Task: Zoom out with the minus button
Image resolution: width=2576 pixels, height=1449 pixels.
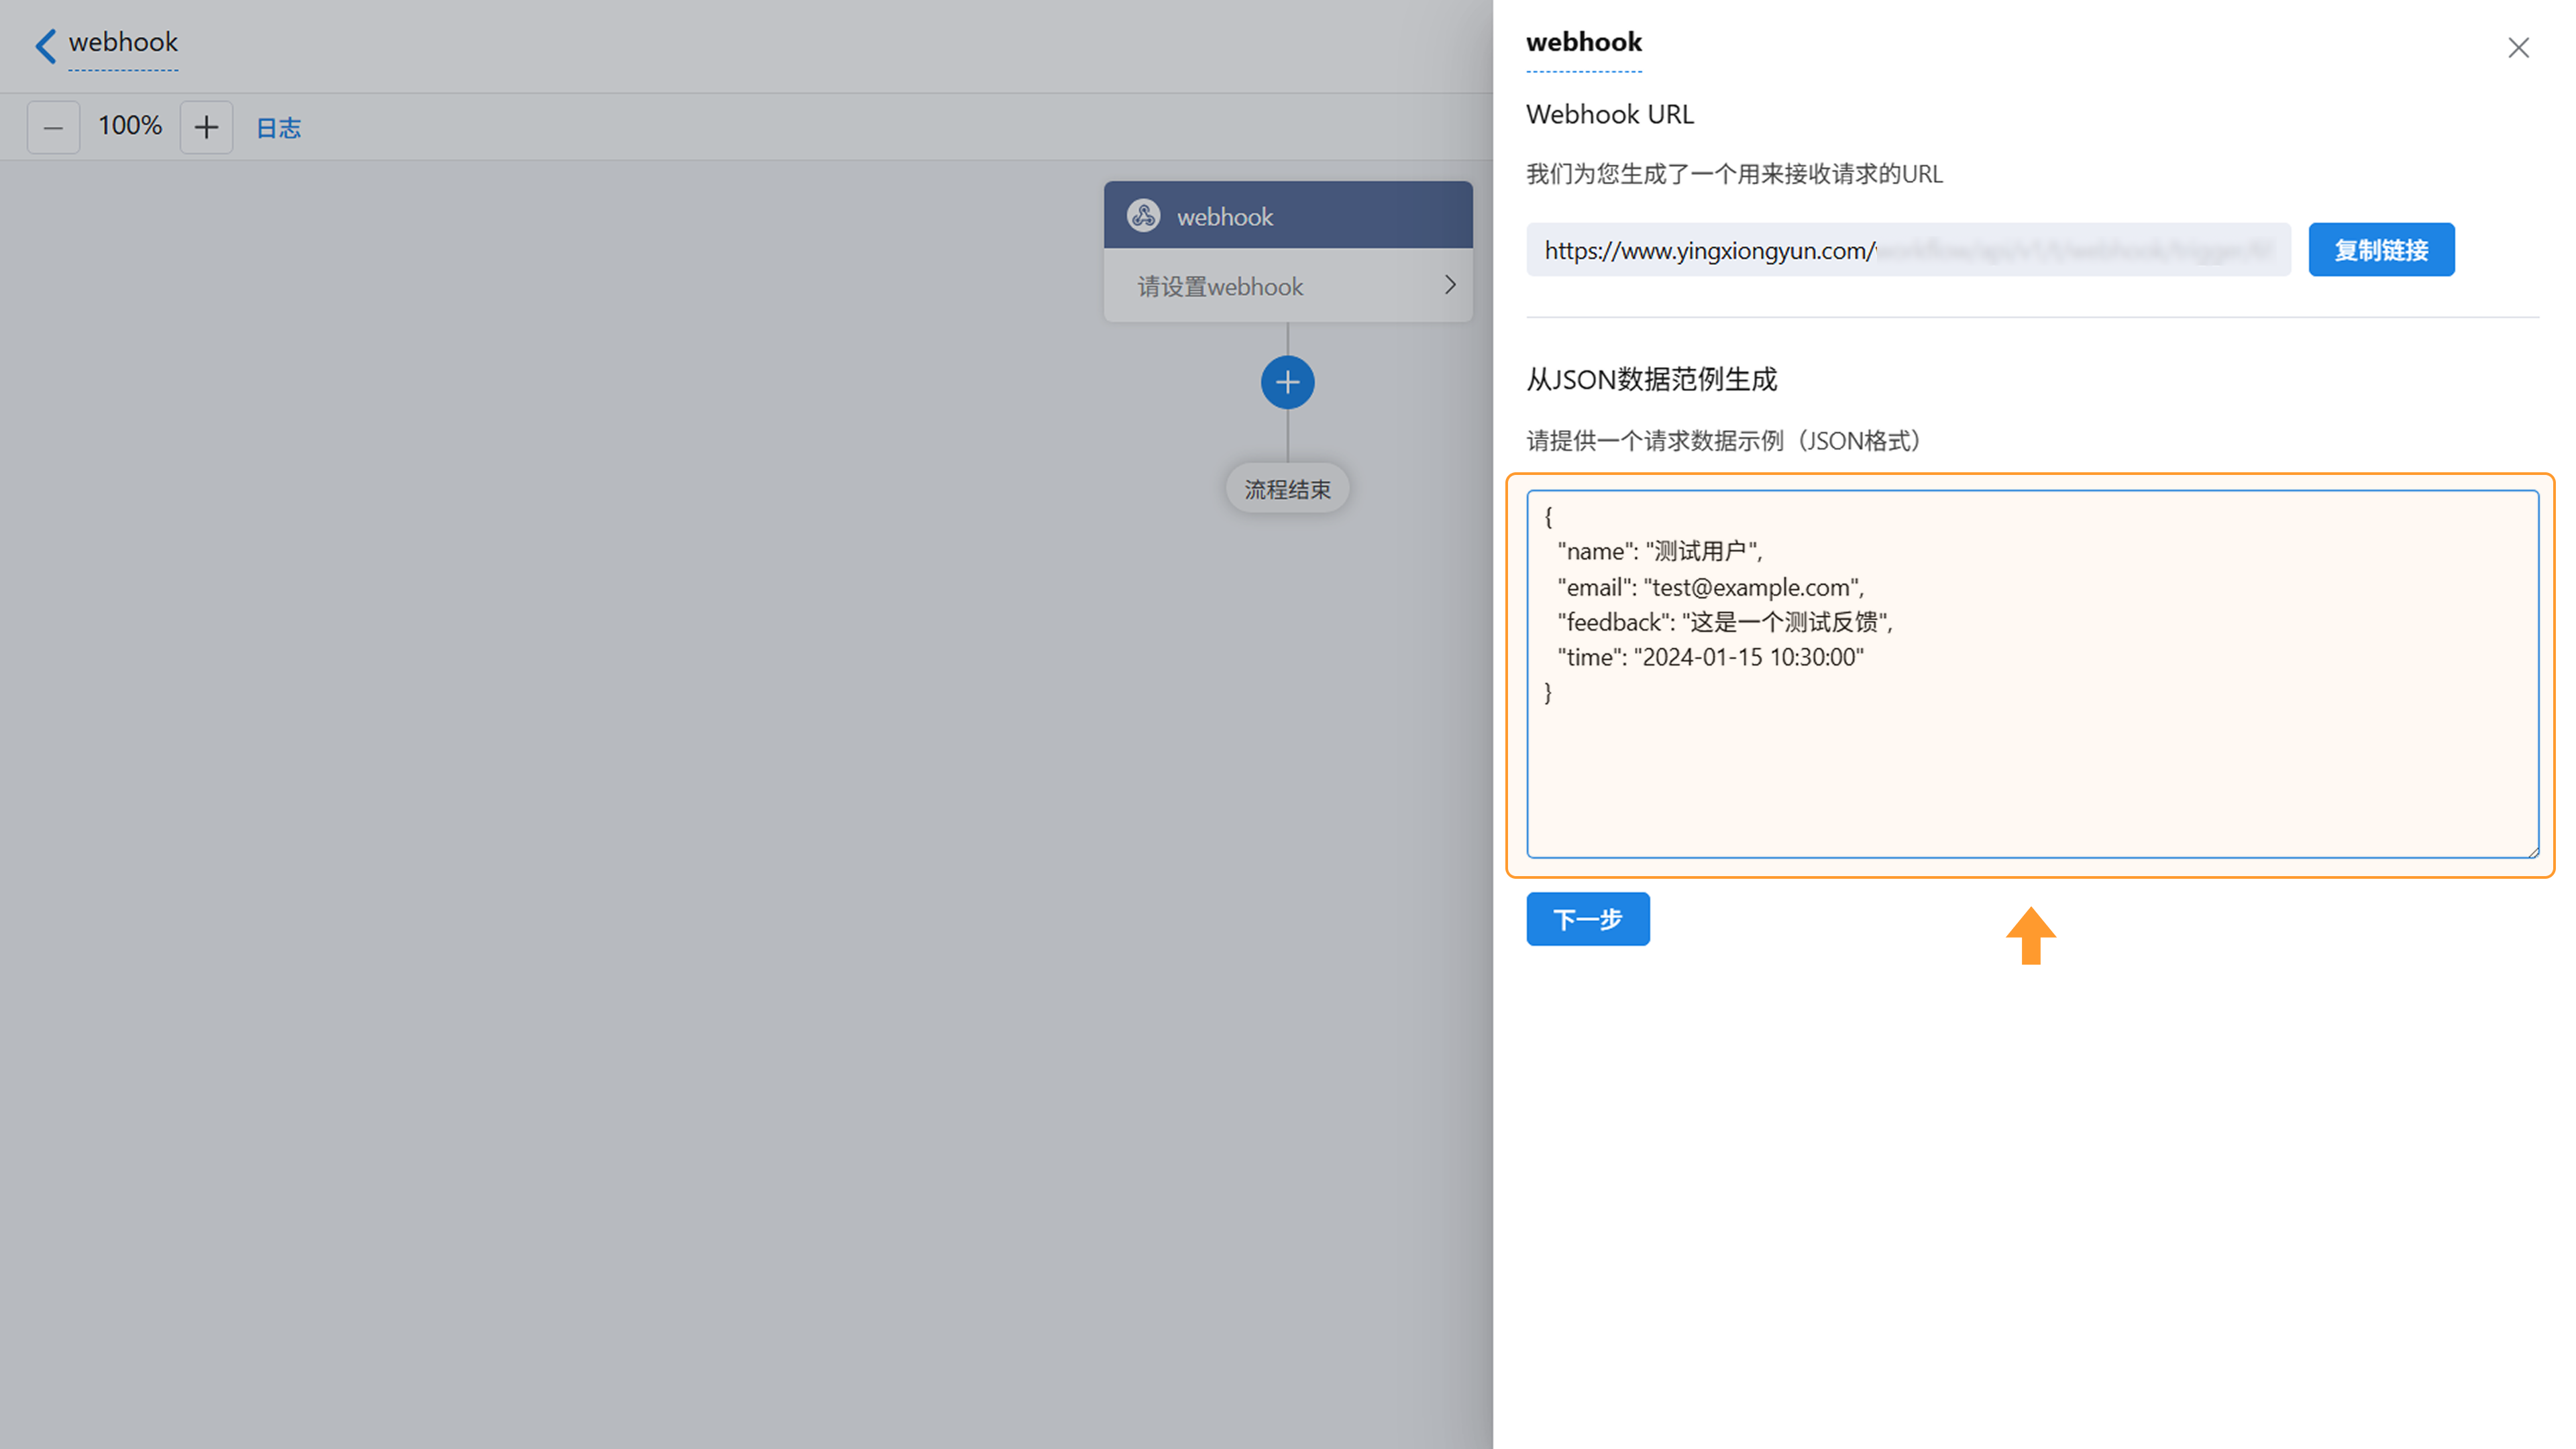Action: coord(53,127)
